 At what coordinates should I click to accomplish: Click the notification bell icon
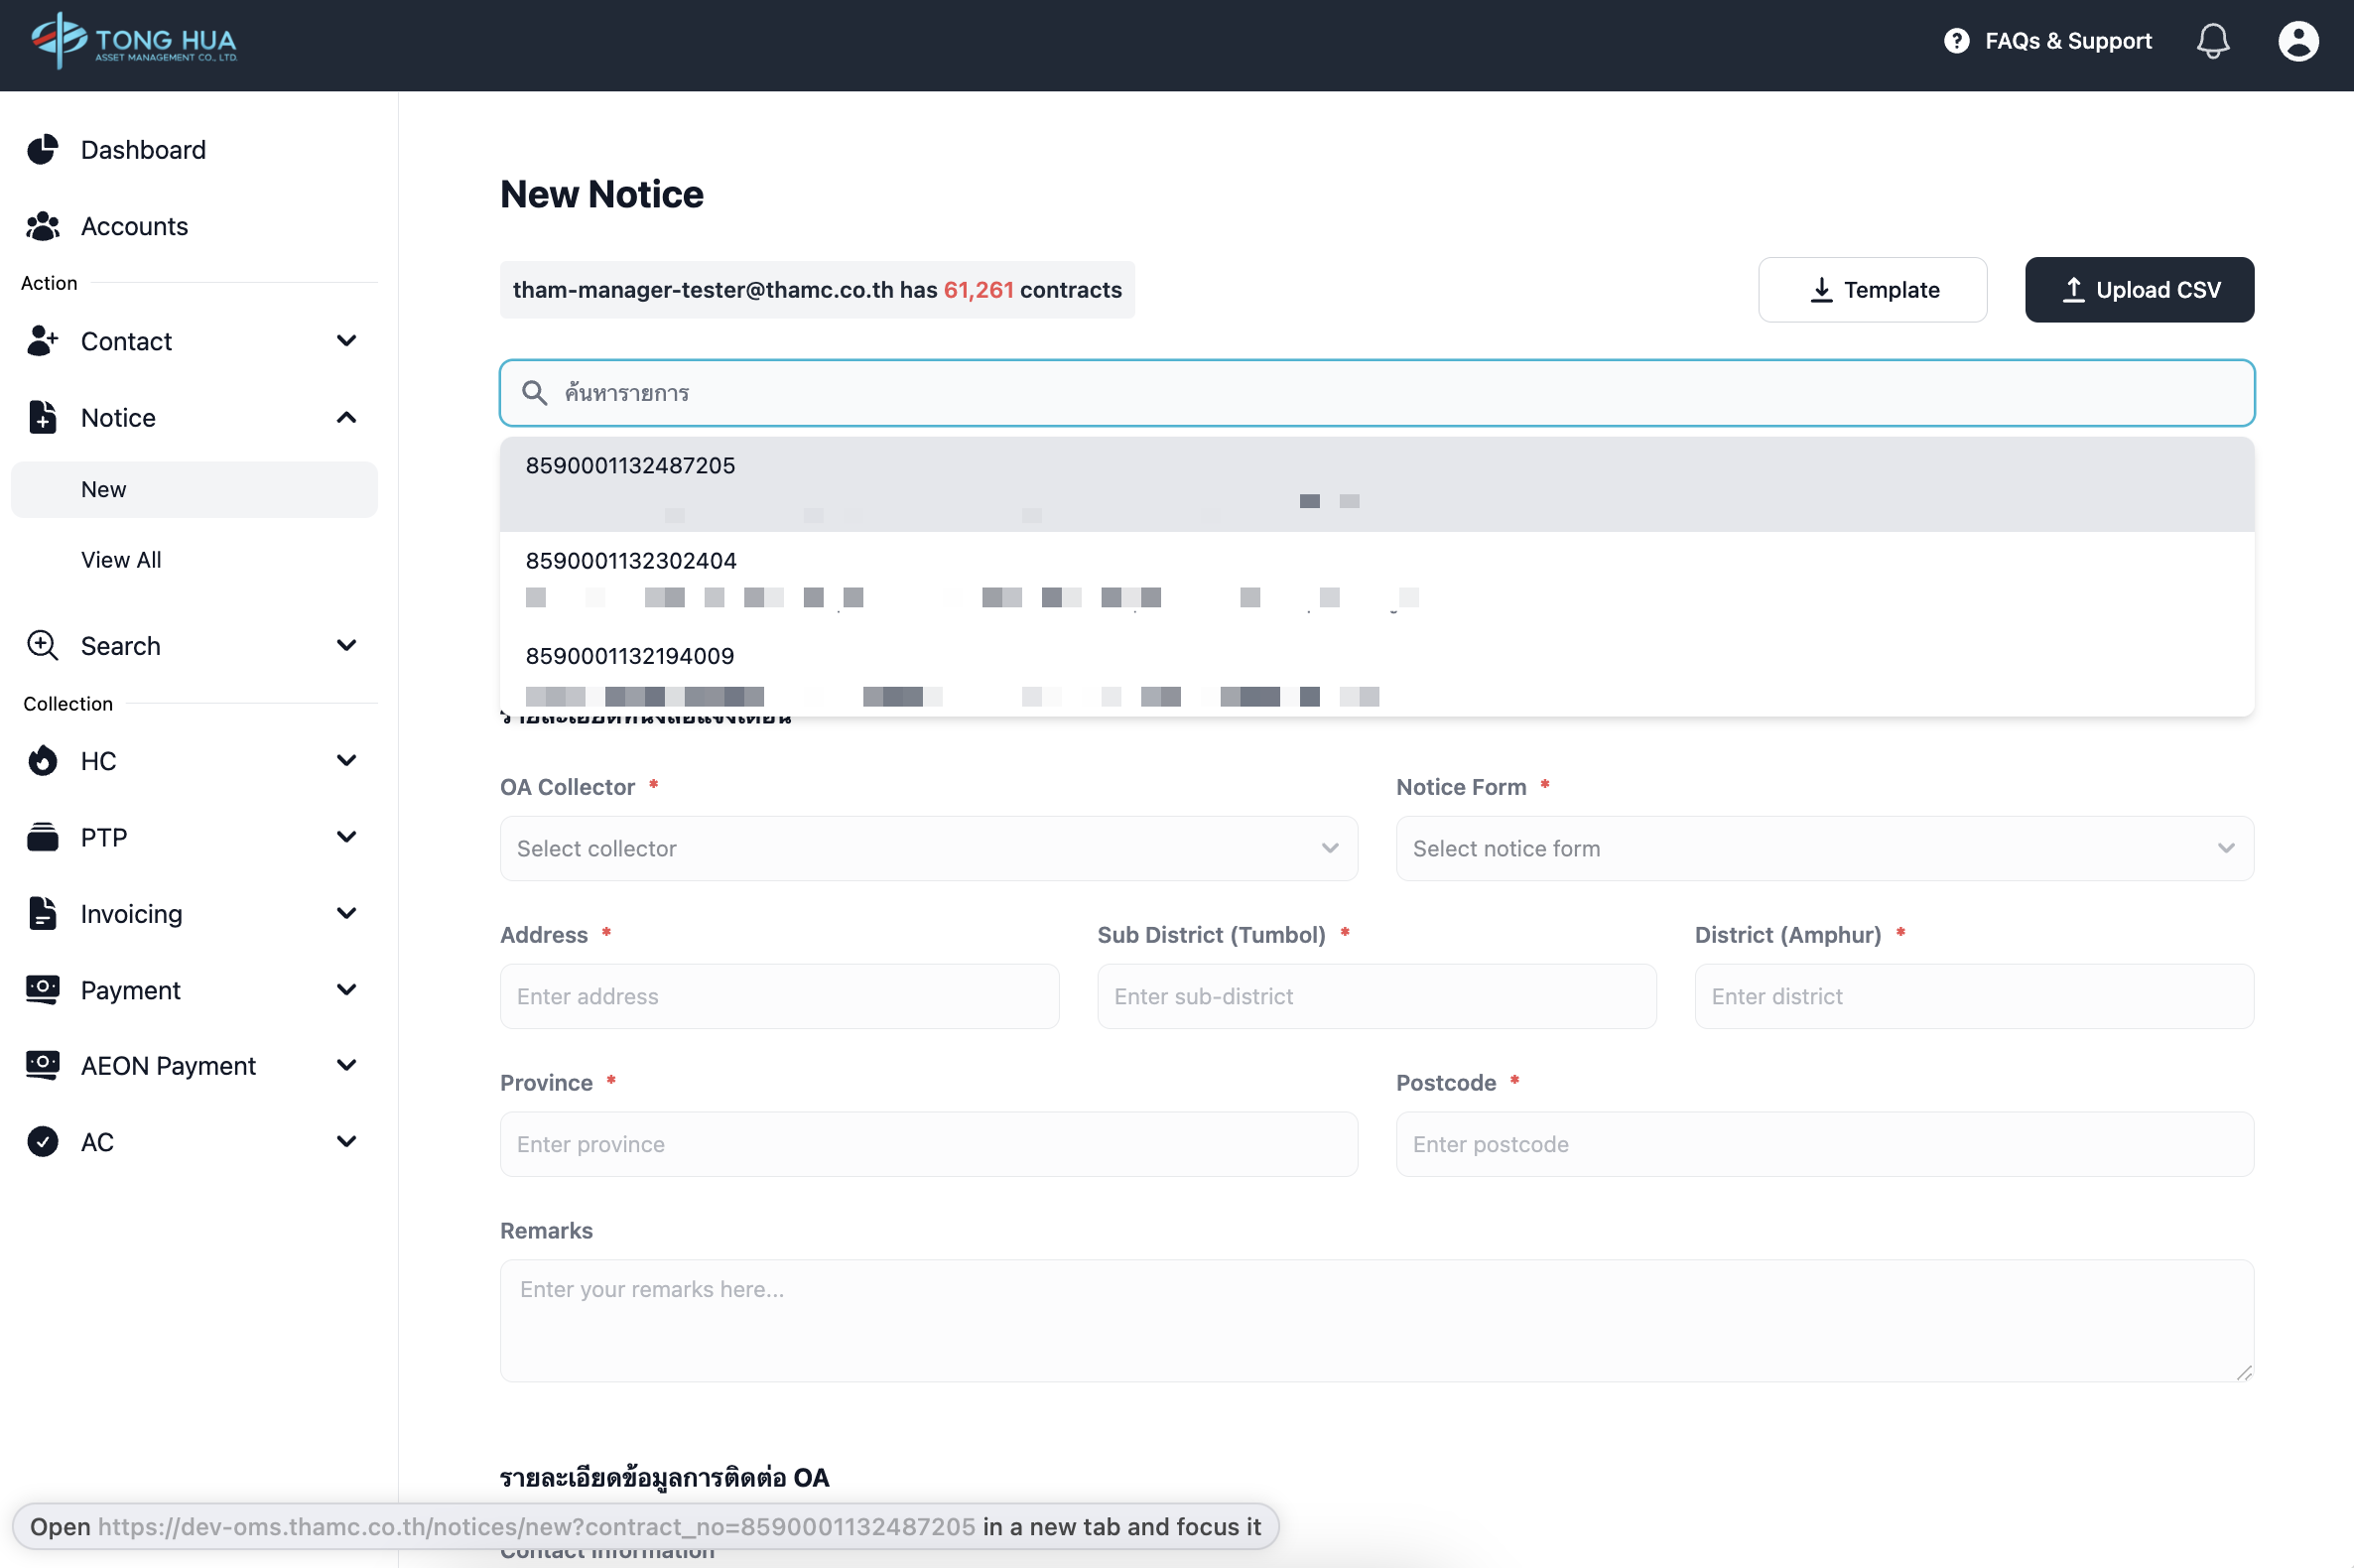pyautogui.click(x=2212, y=41)
